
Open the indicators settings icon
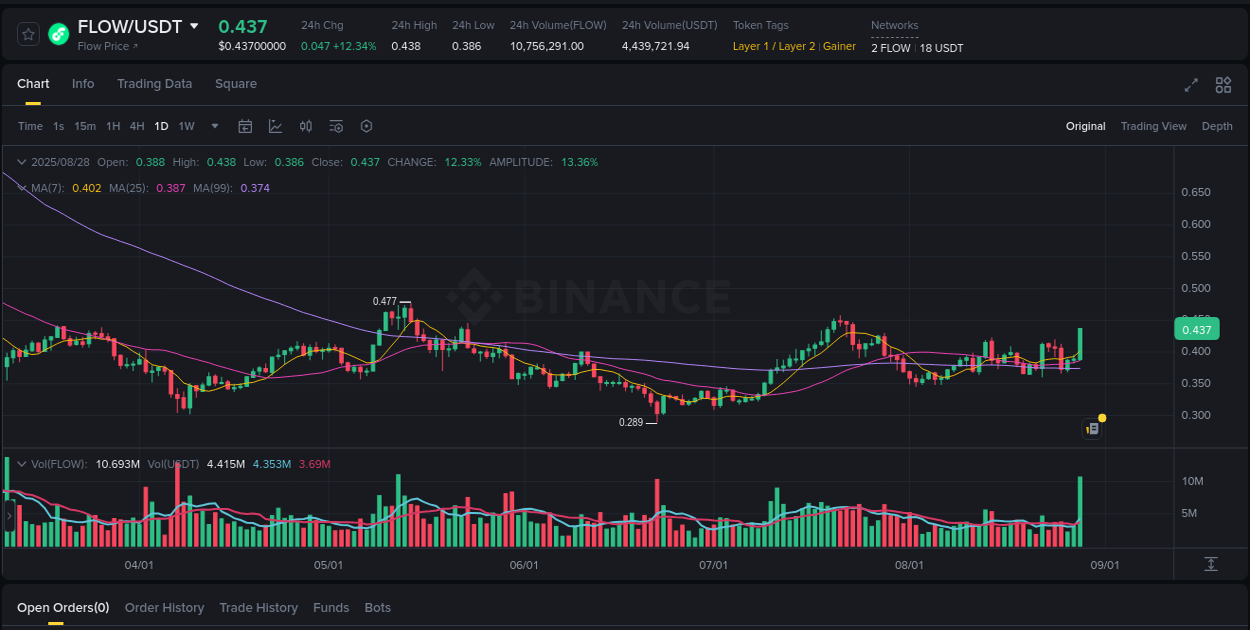[336, 126]
